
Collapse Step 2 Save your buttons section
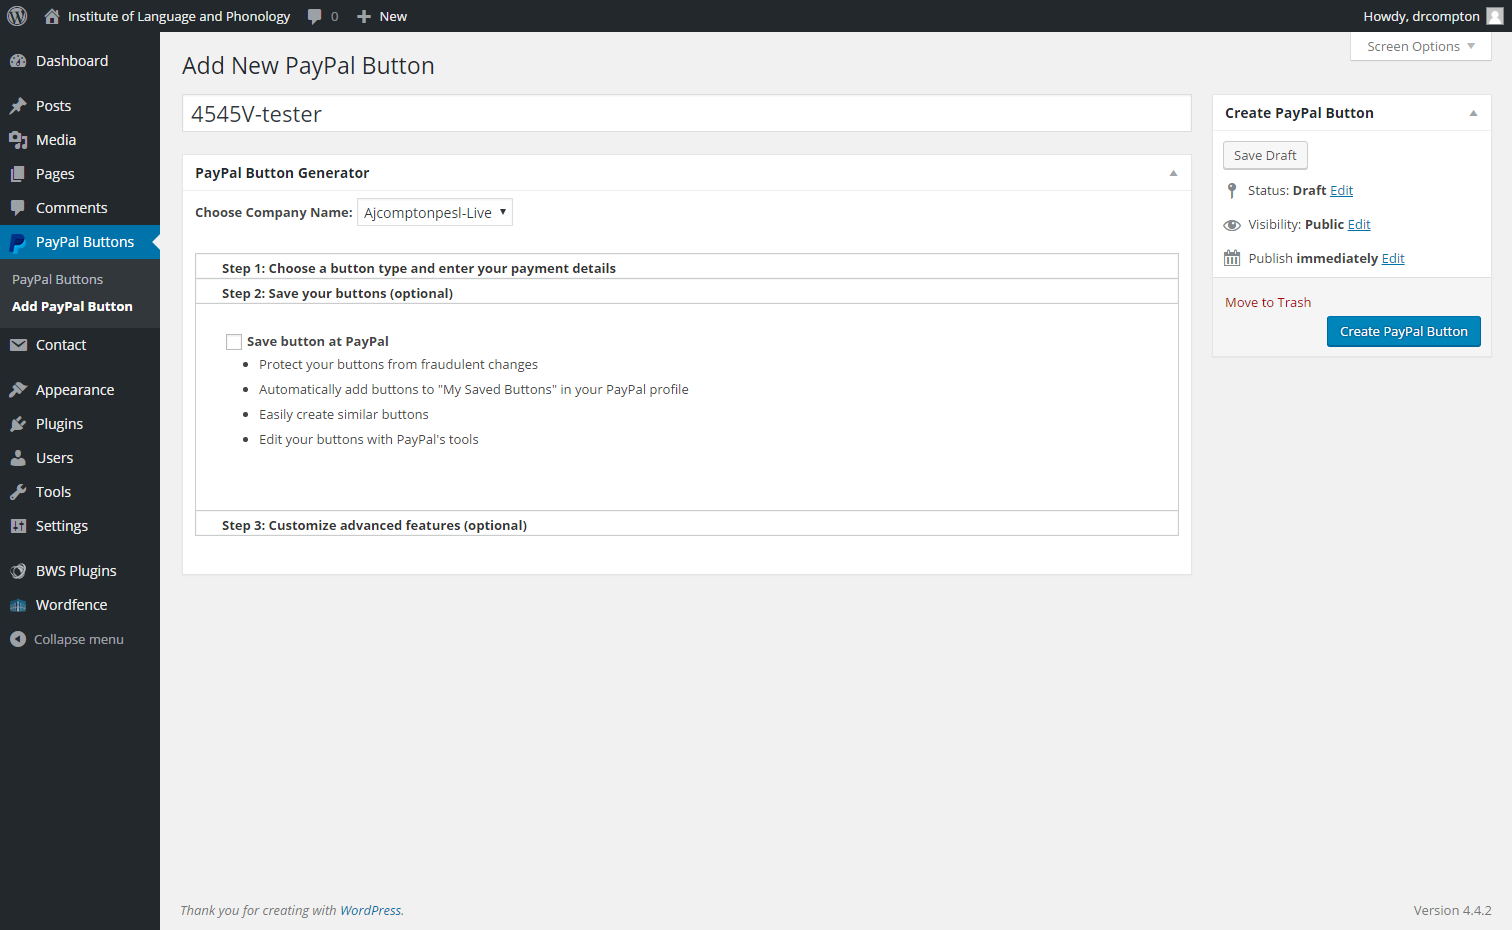coord(687,292)
